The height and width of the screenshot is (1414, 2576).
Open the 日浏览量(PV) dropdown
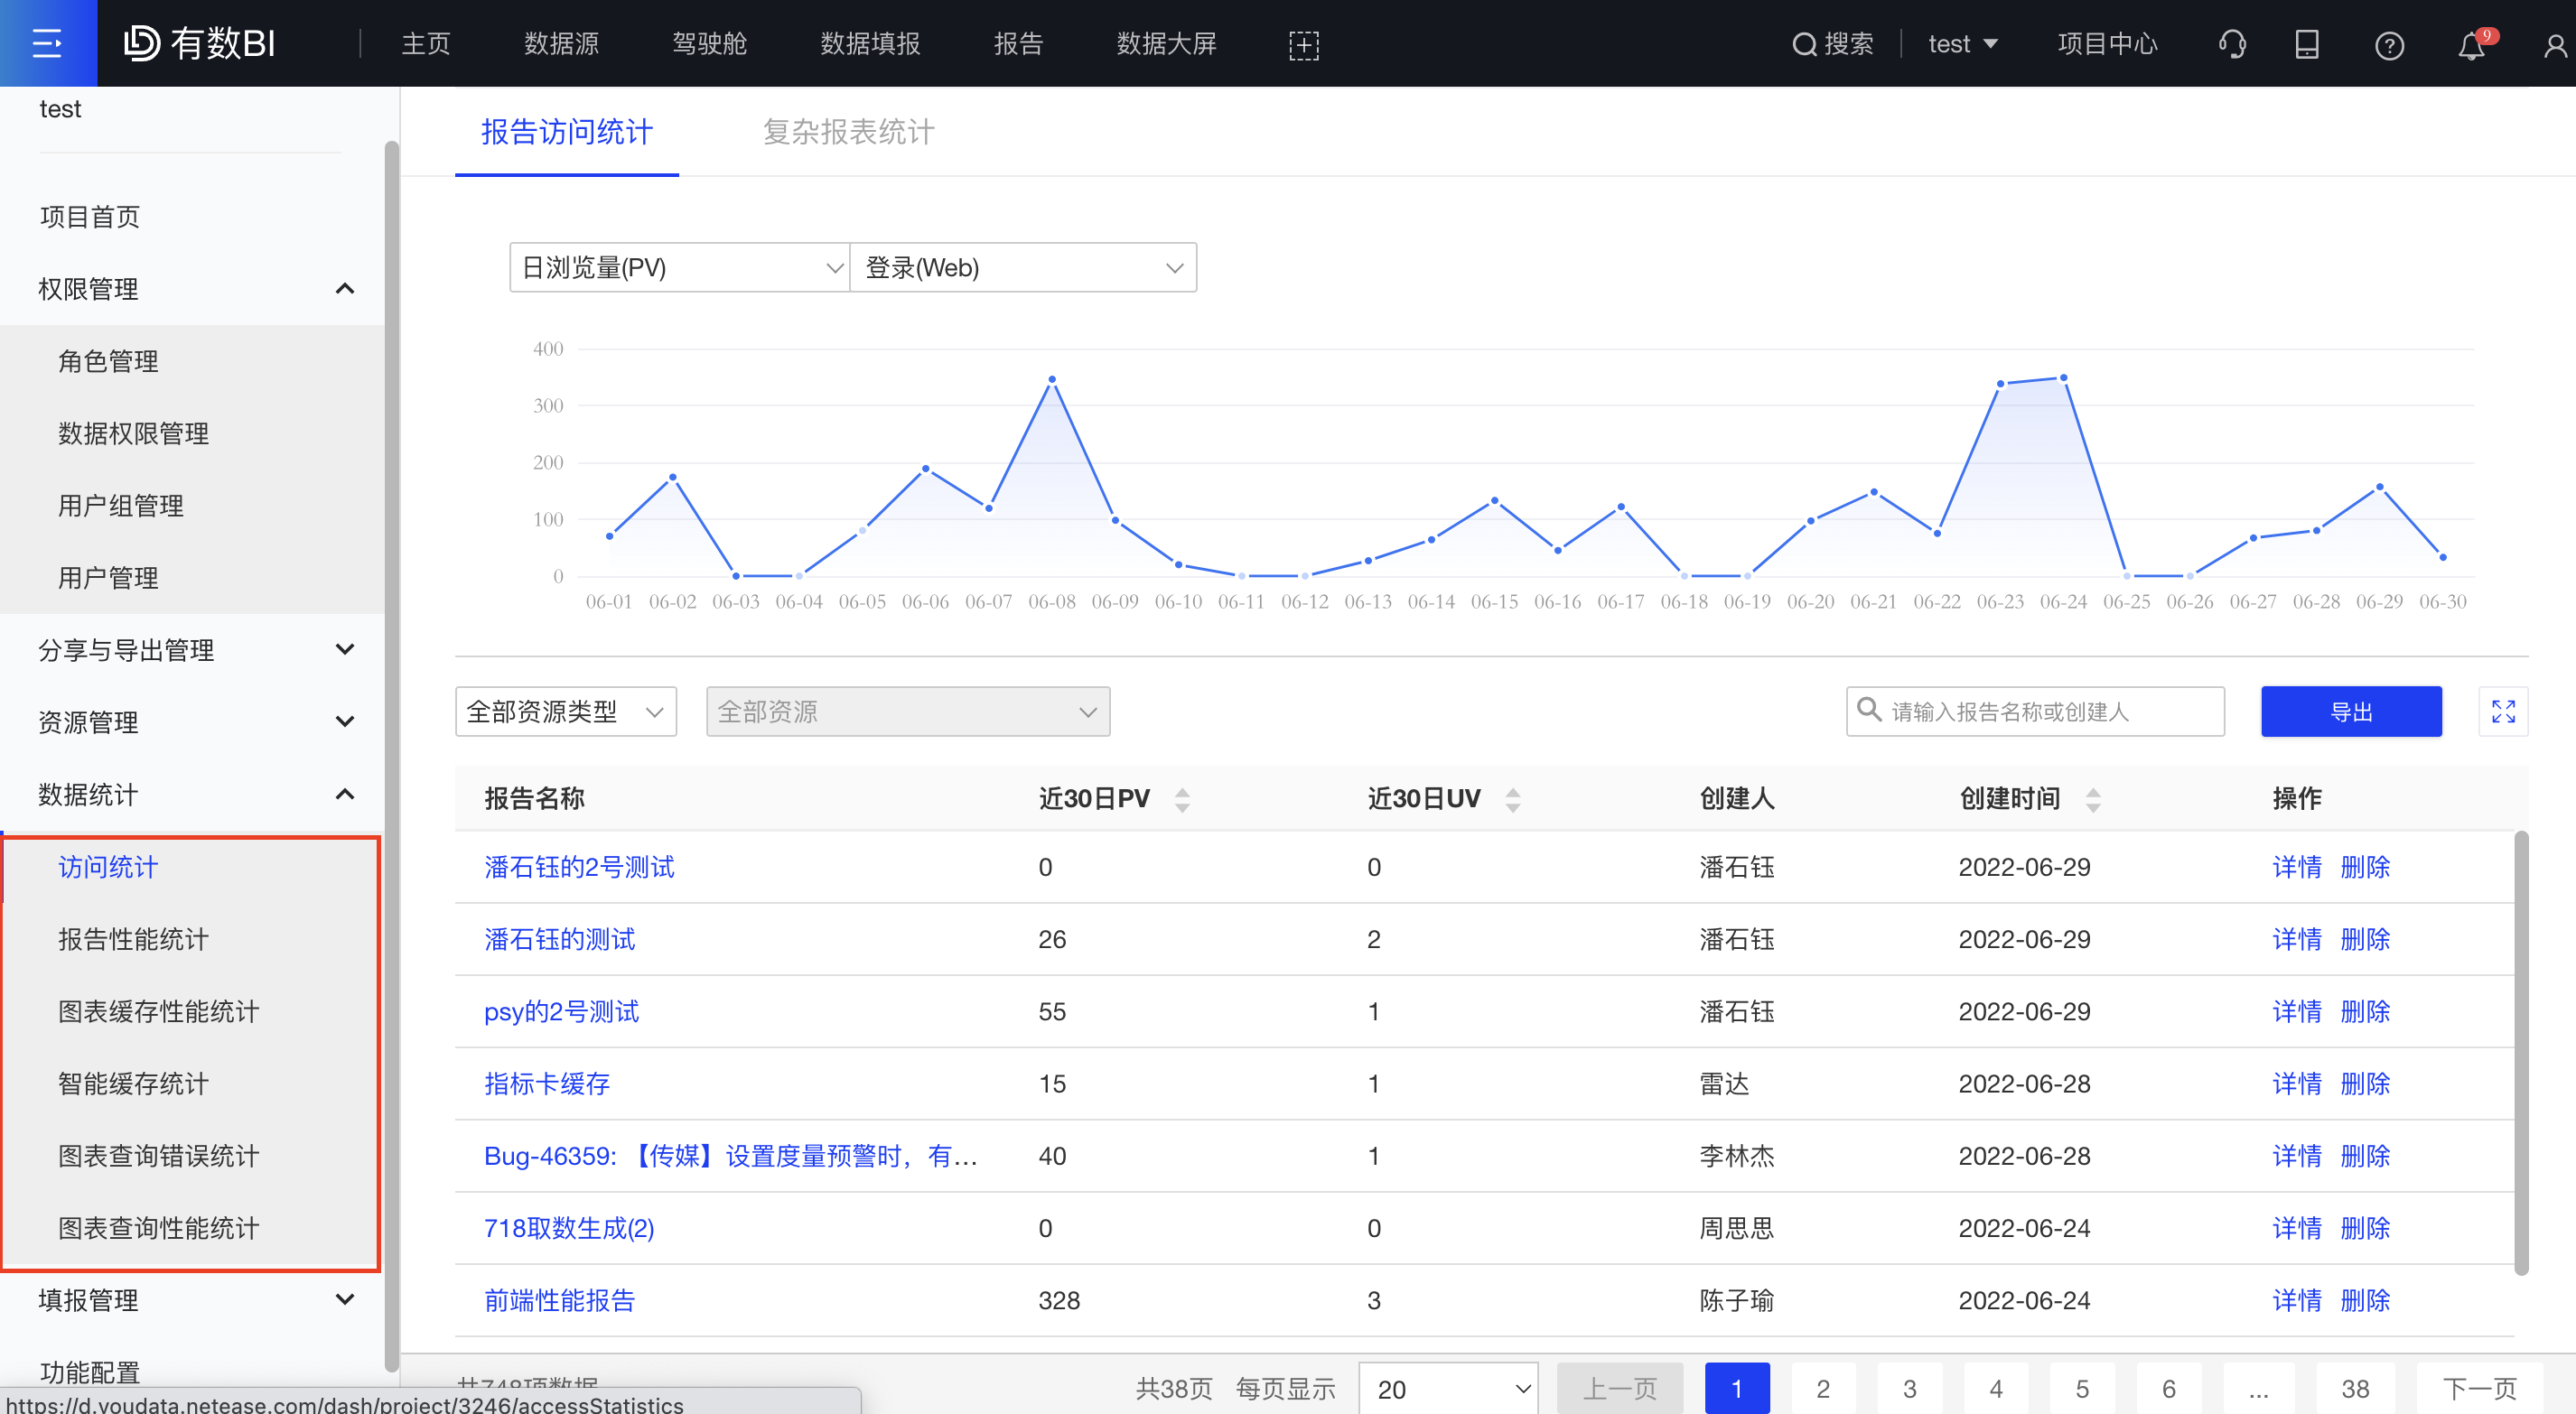click(678, 267)
